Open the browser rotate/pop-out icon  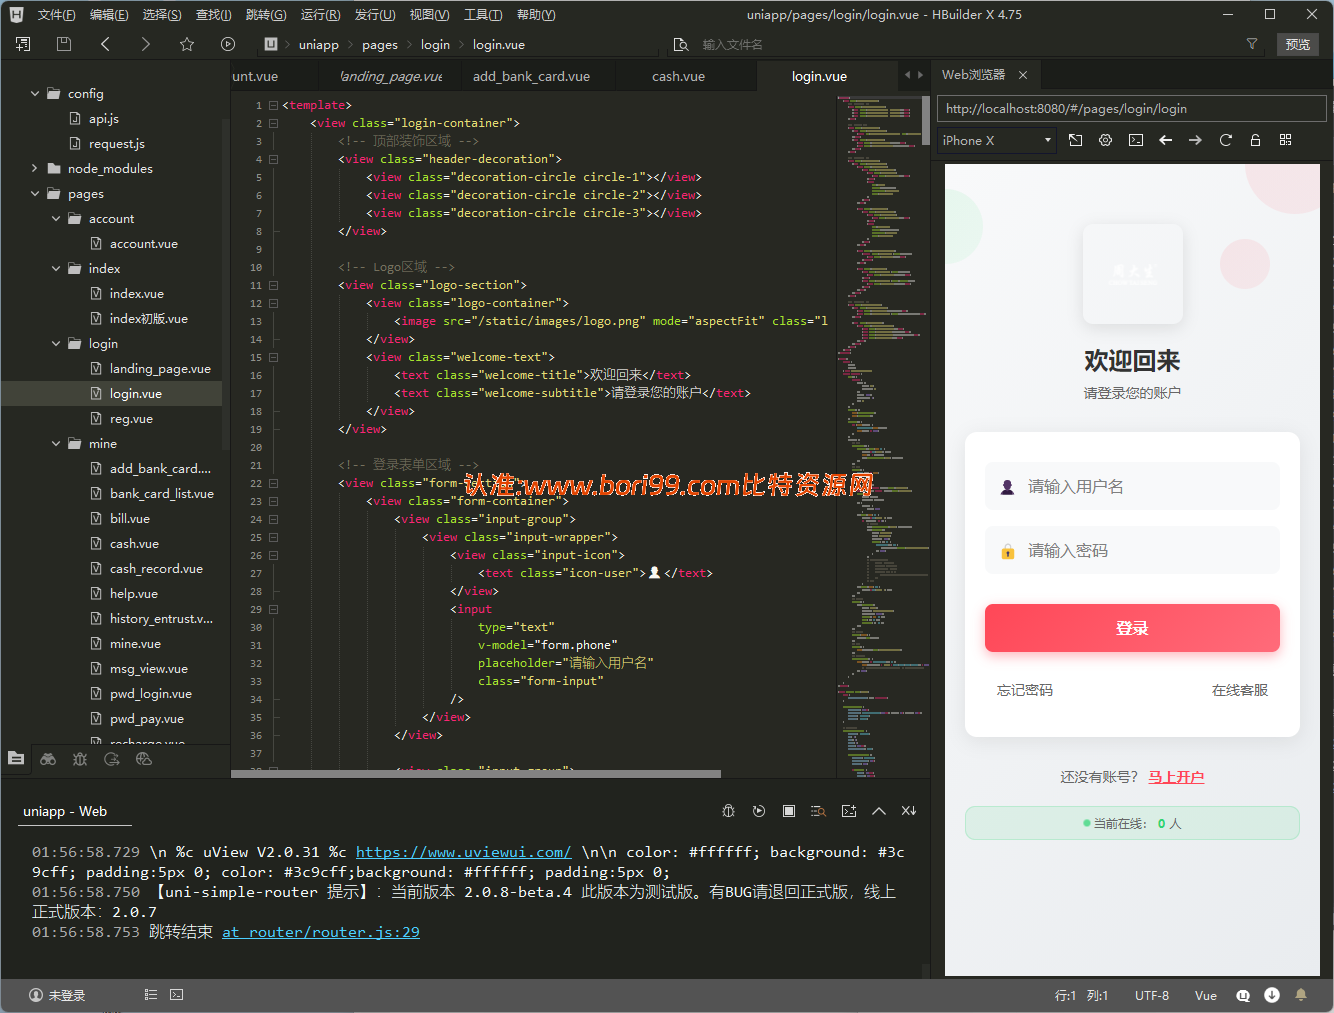pyautogui.click(x=1076, y=140)
